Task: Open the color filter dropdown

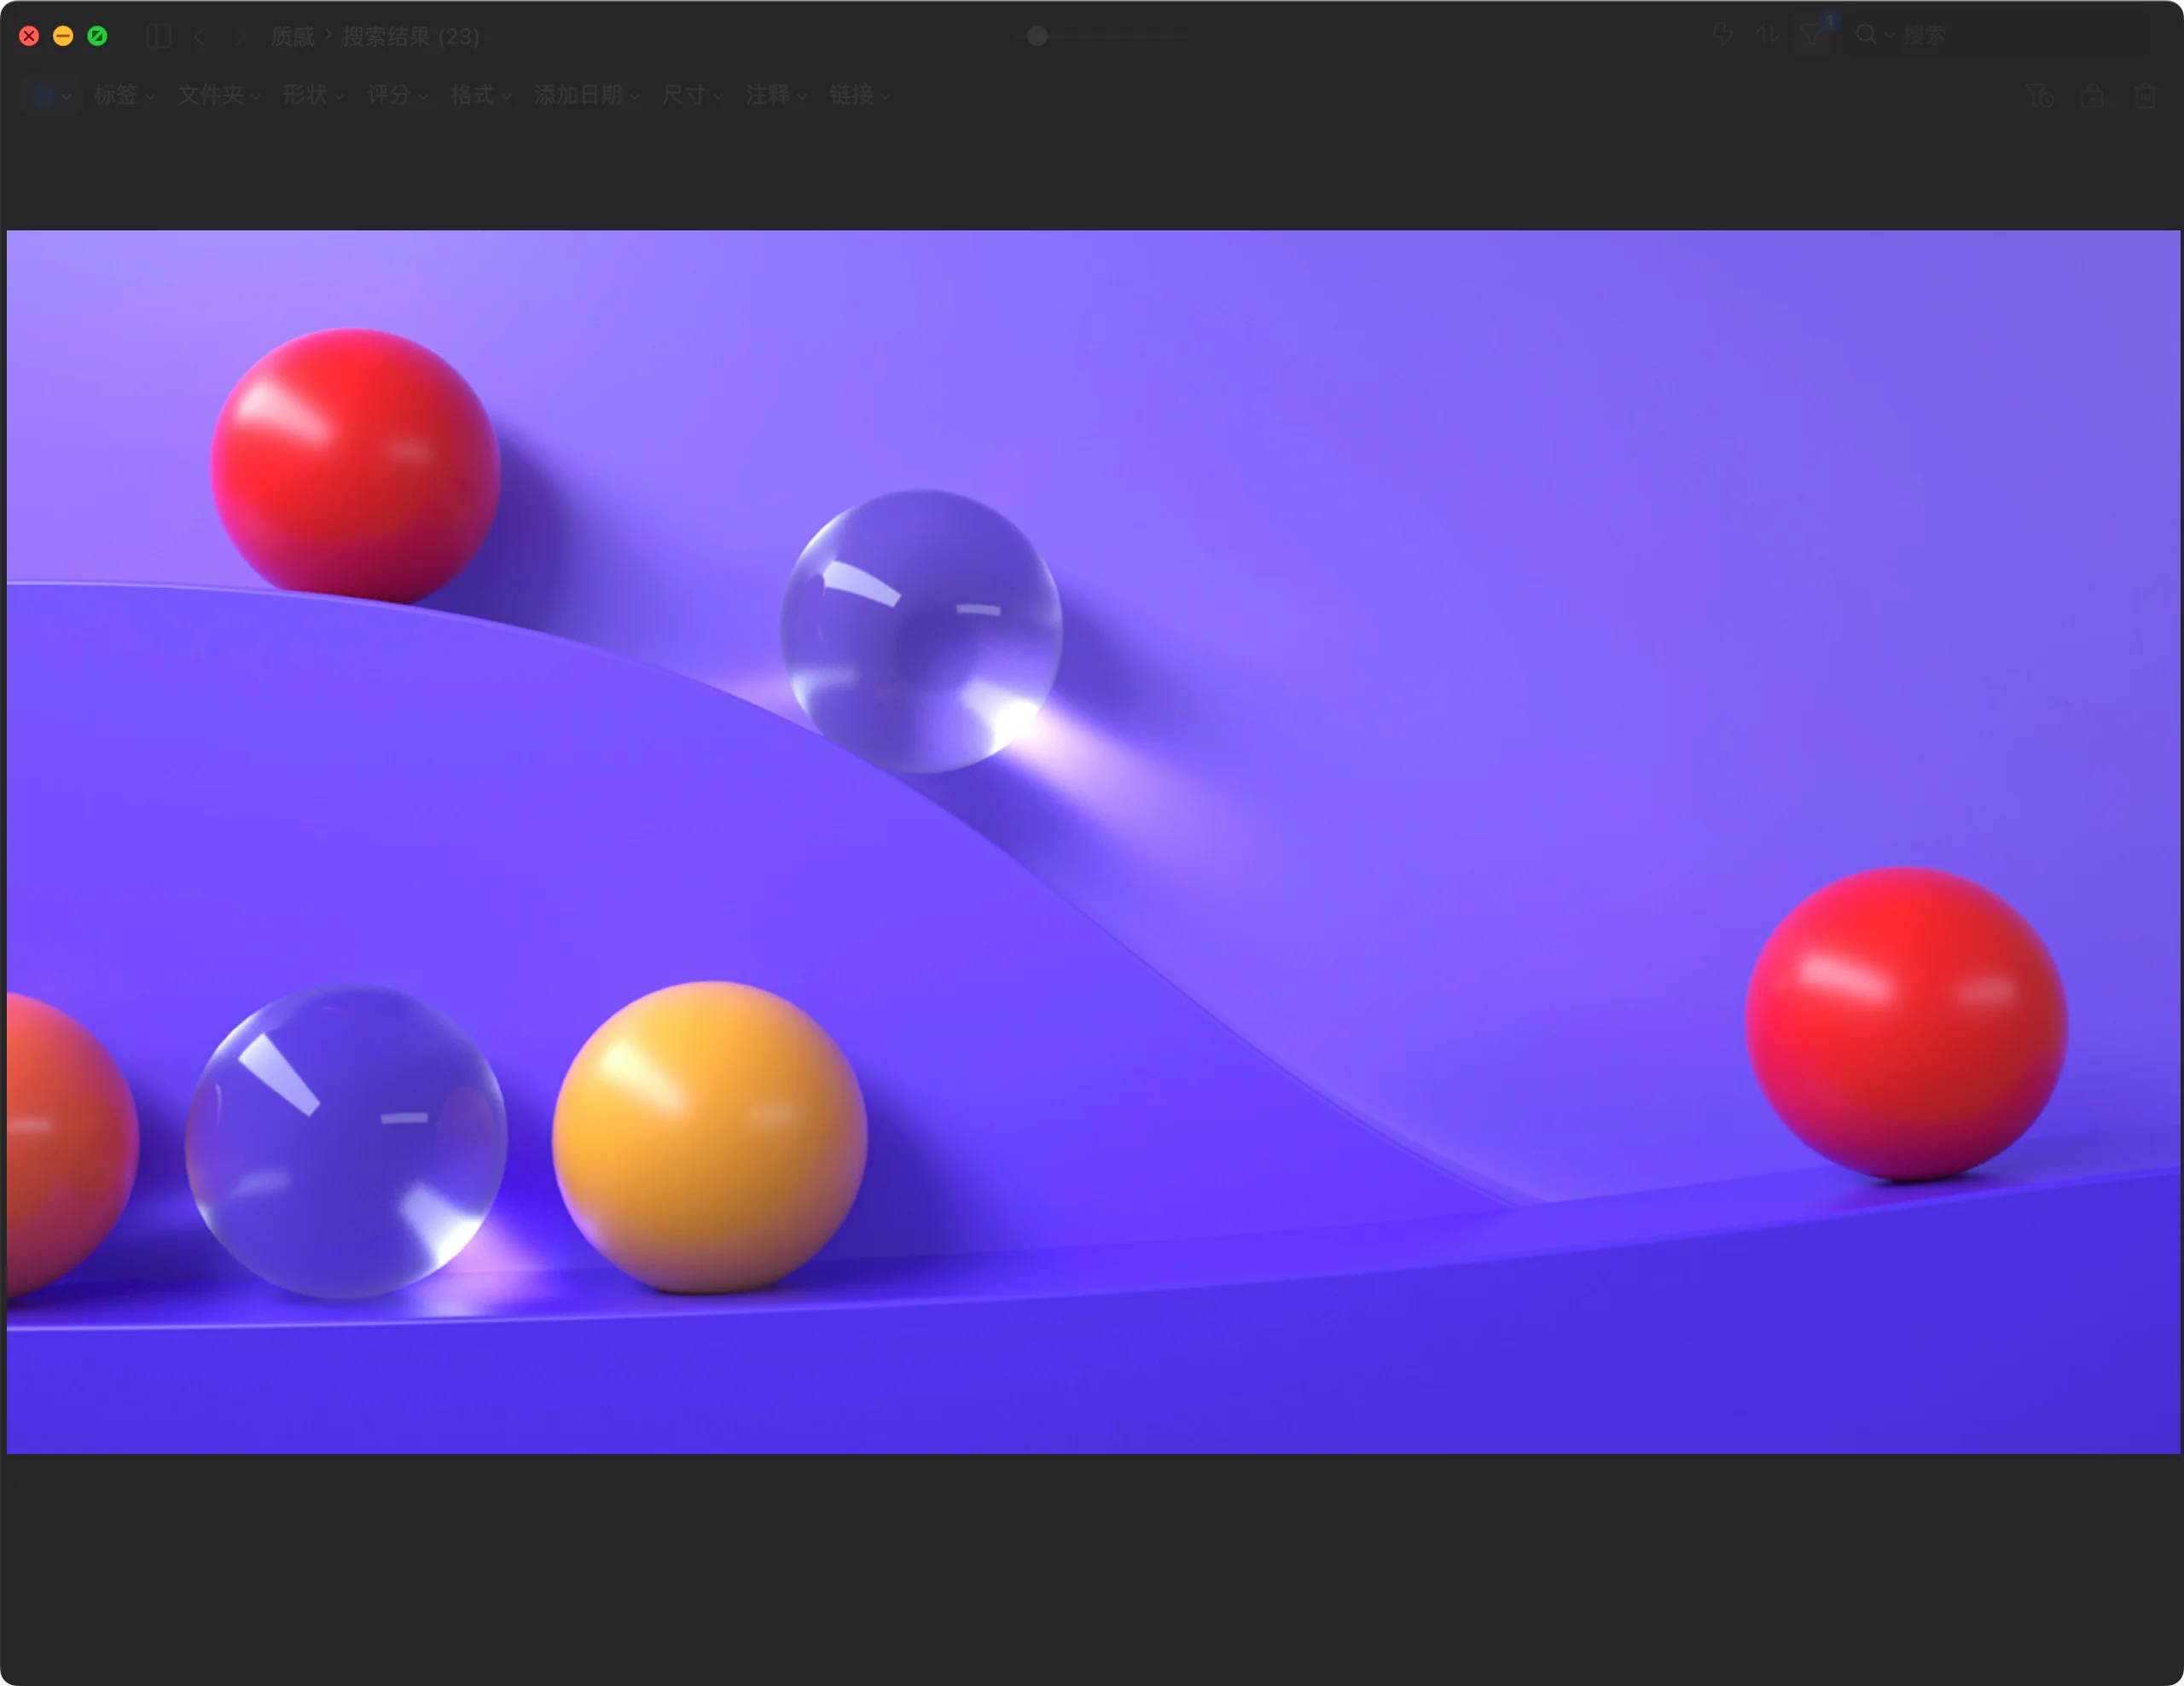Action: pos(50,96)
